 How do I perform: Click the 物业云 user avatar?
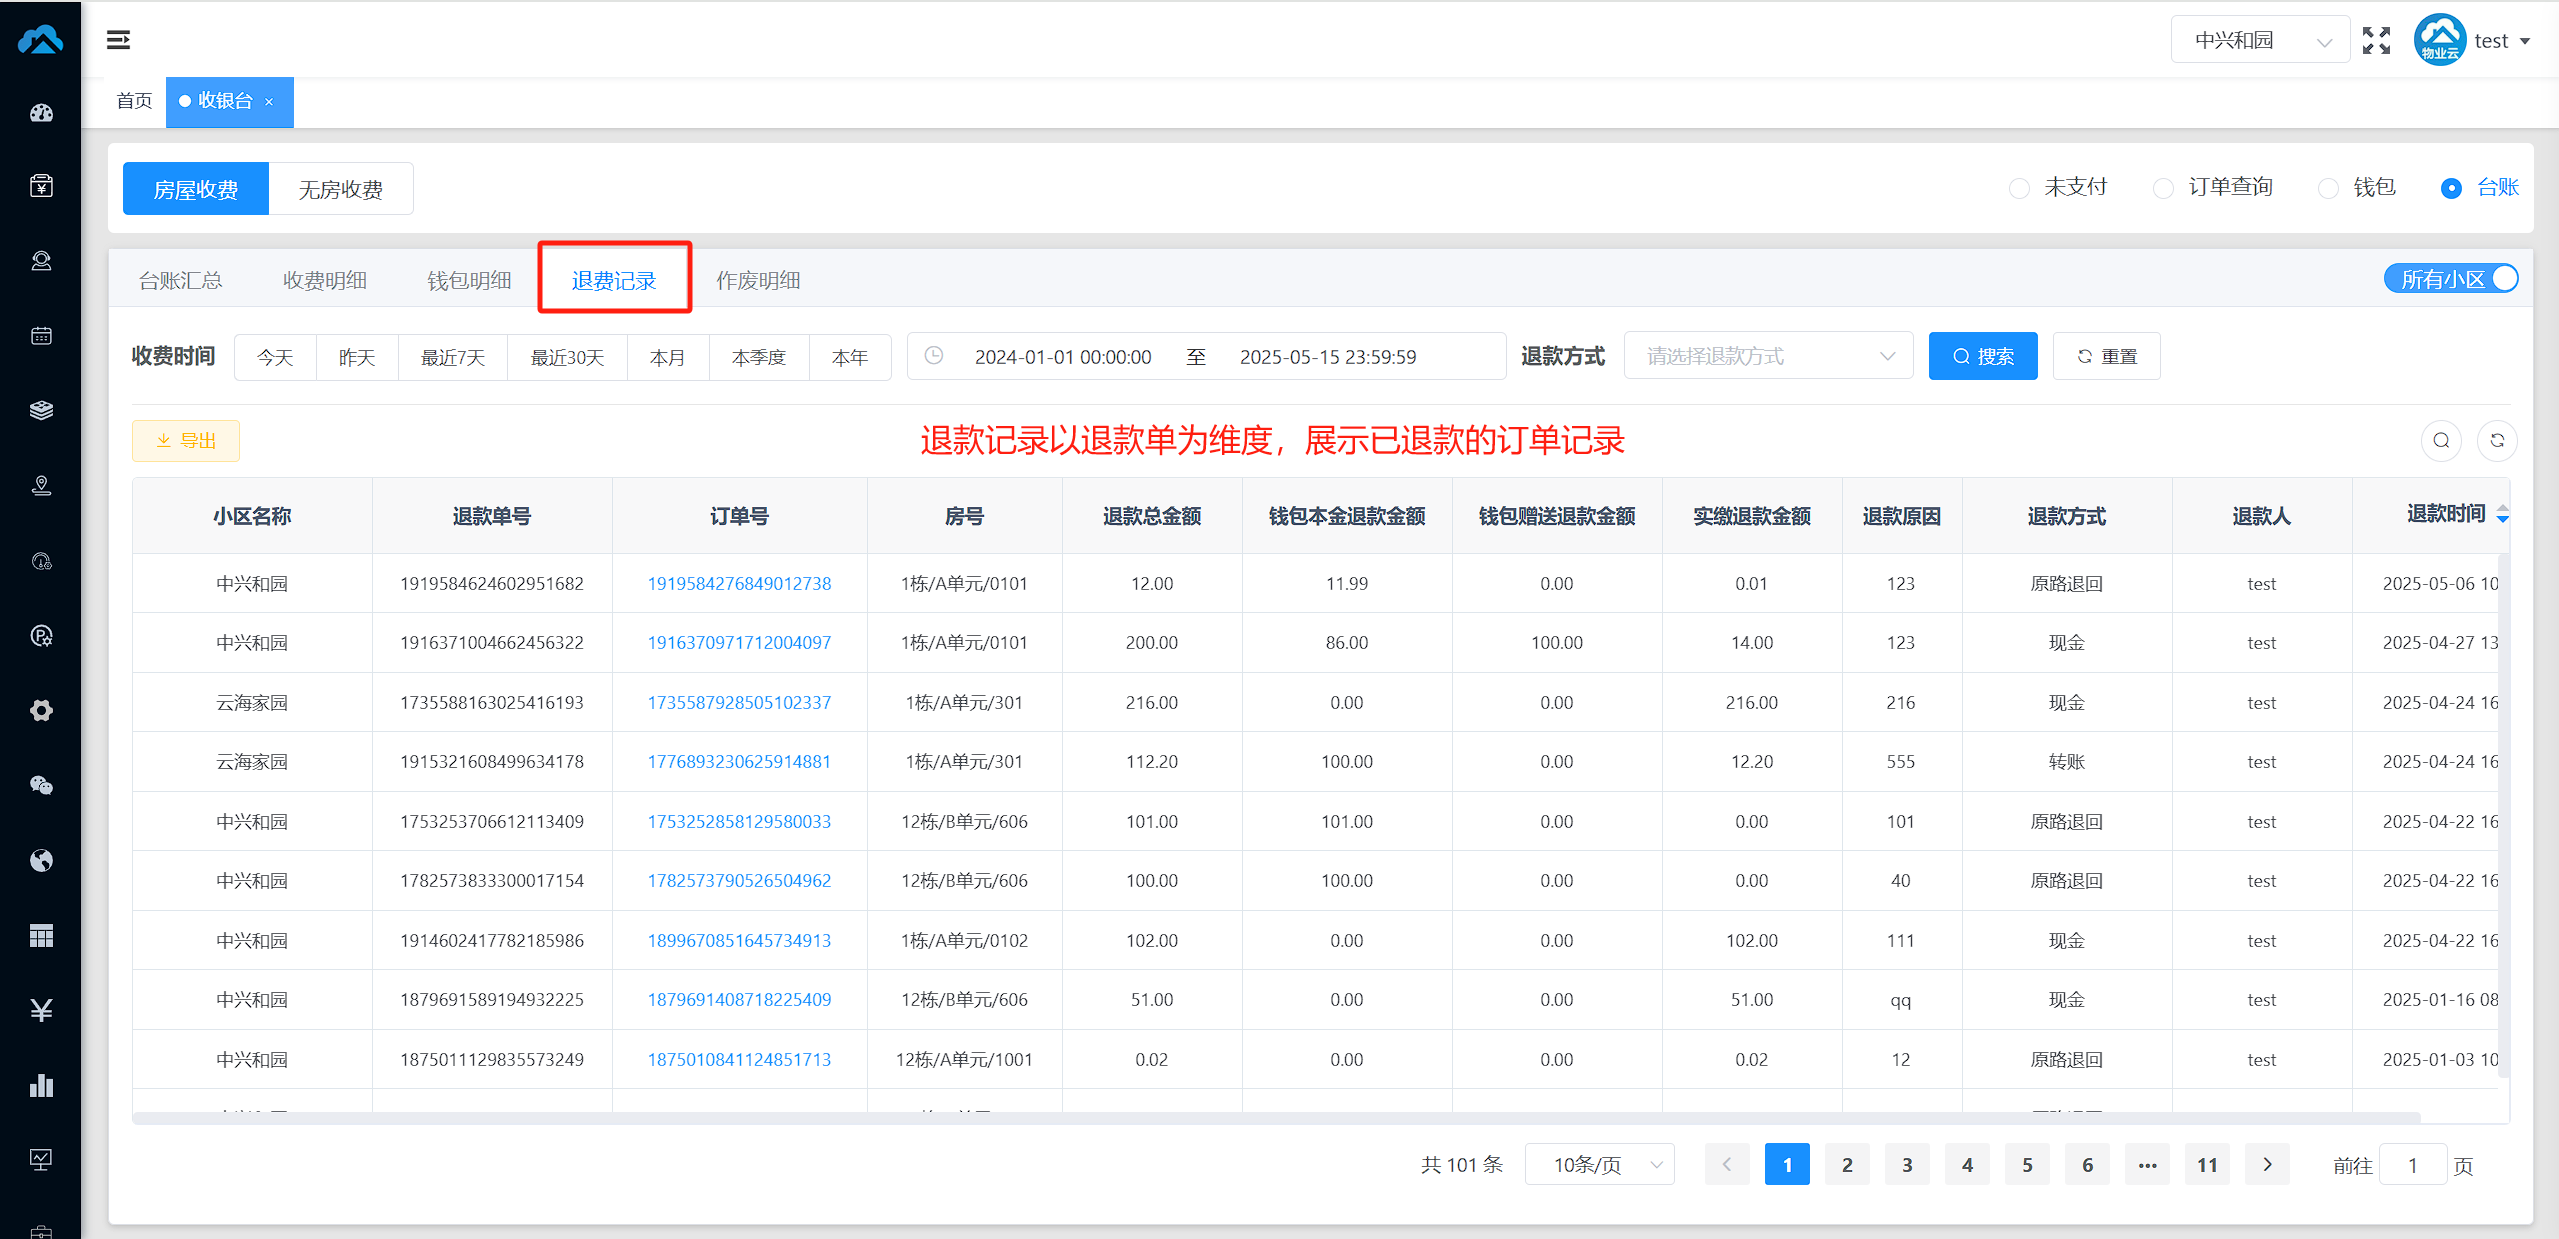[2439, 40]
